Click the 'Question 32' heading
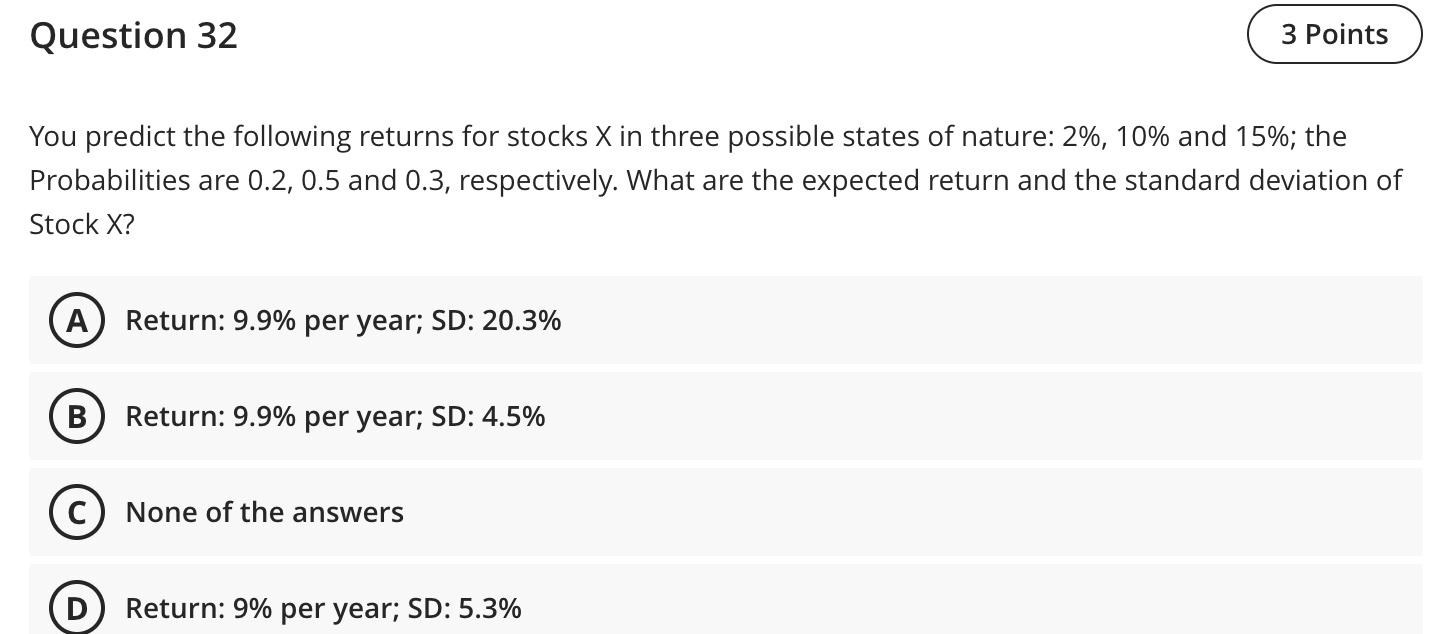 [x=133, y=35]
